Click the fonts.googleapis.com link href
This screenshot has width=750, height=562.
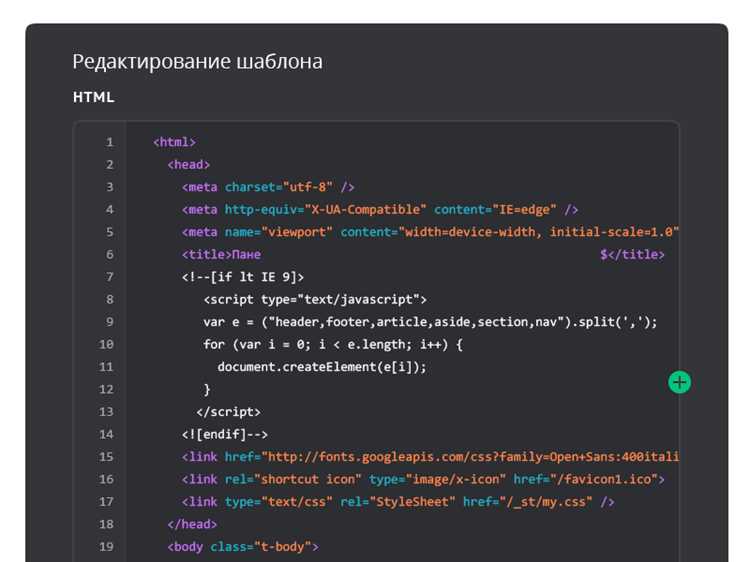452,457
